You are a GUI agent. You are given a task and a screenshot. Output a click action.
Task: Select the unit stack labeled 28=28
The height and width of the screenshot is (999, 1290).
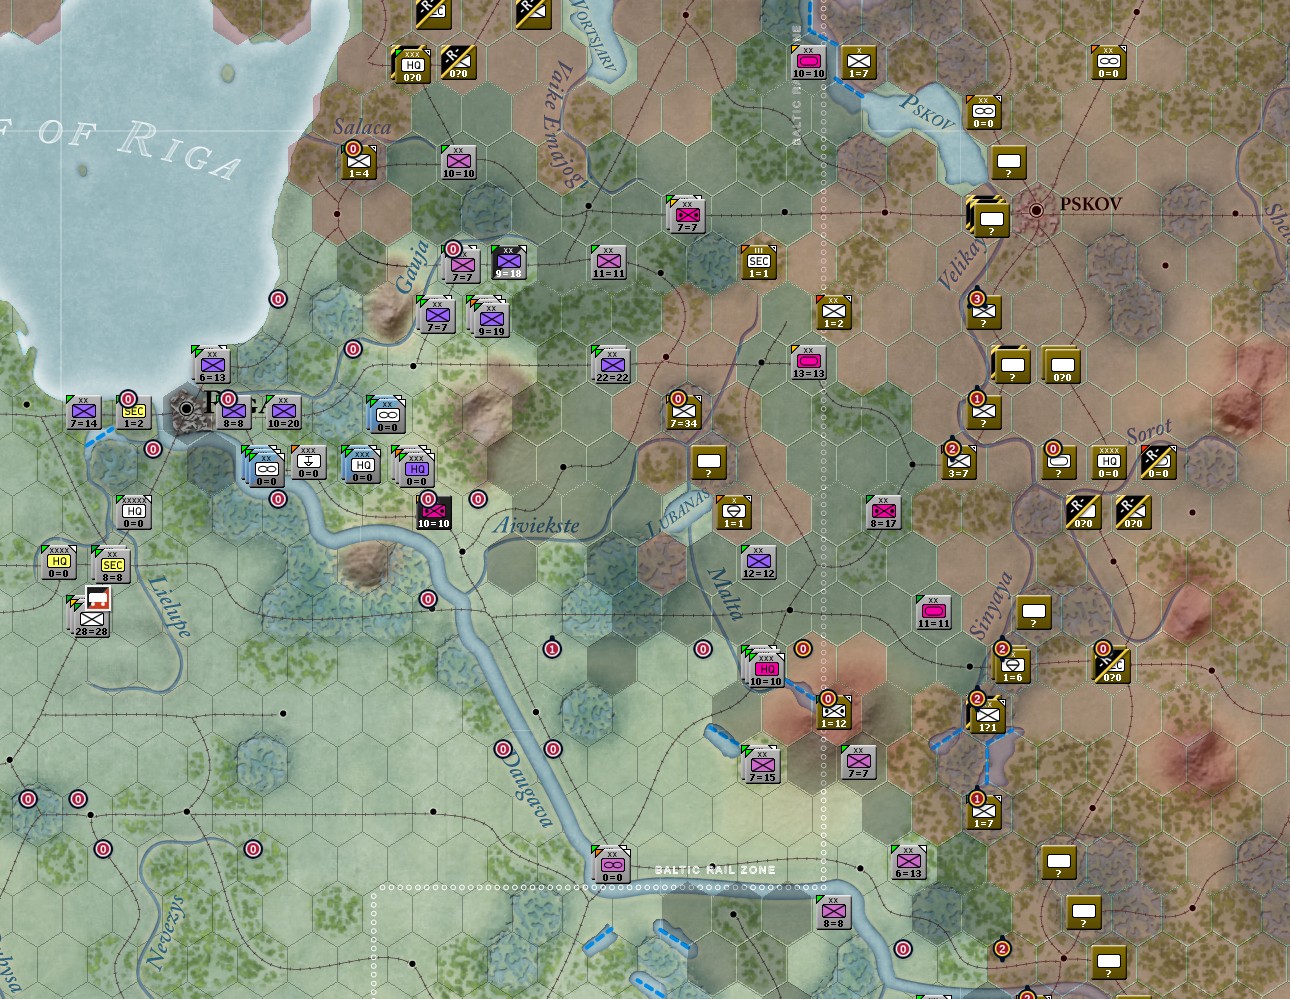[90, 617]
